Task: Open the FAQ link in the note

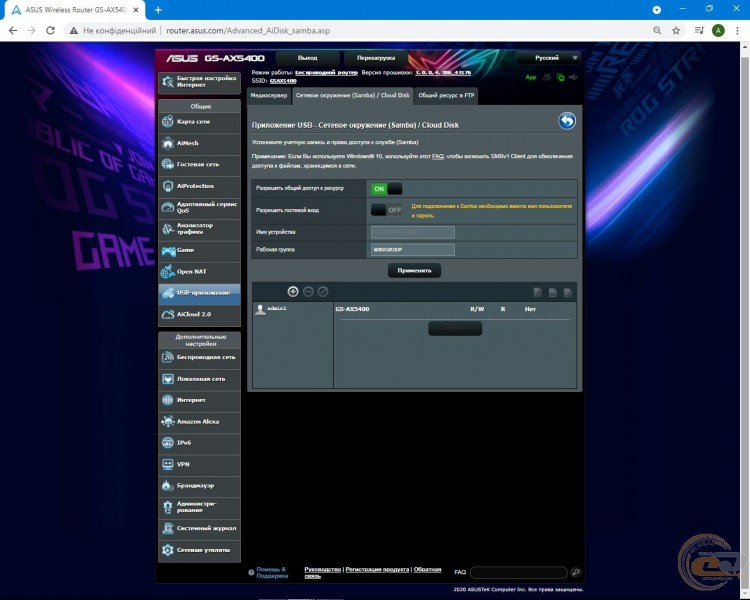Action: (438, 156)
